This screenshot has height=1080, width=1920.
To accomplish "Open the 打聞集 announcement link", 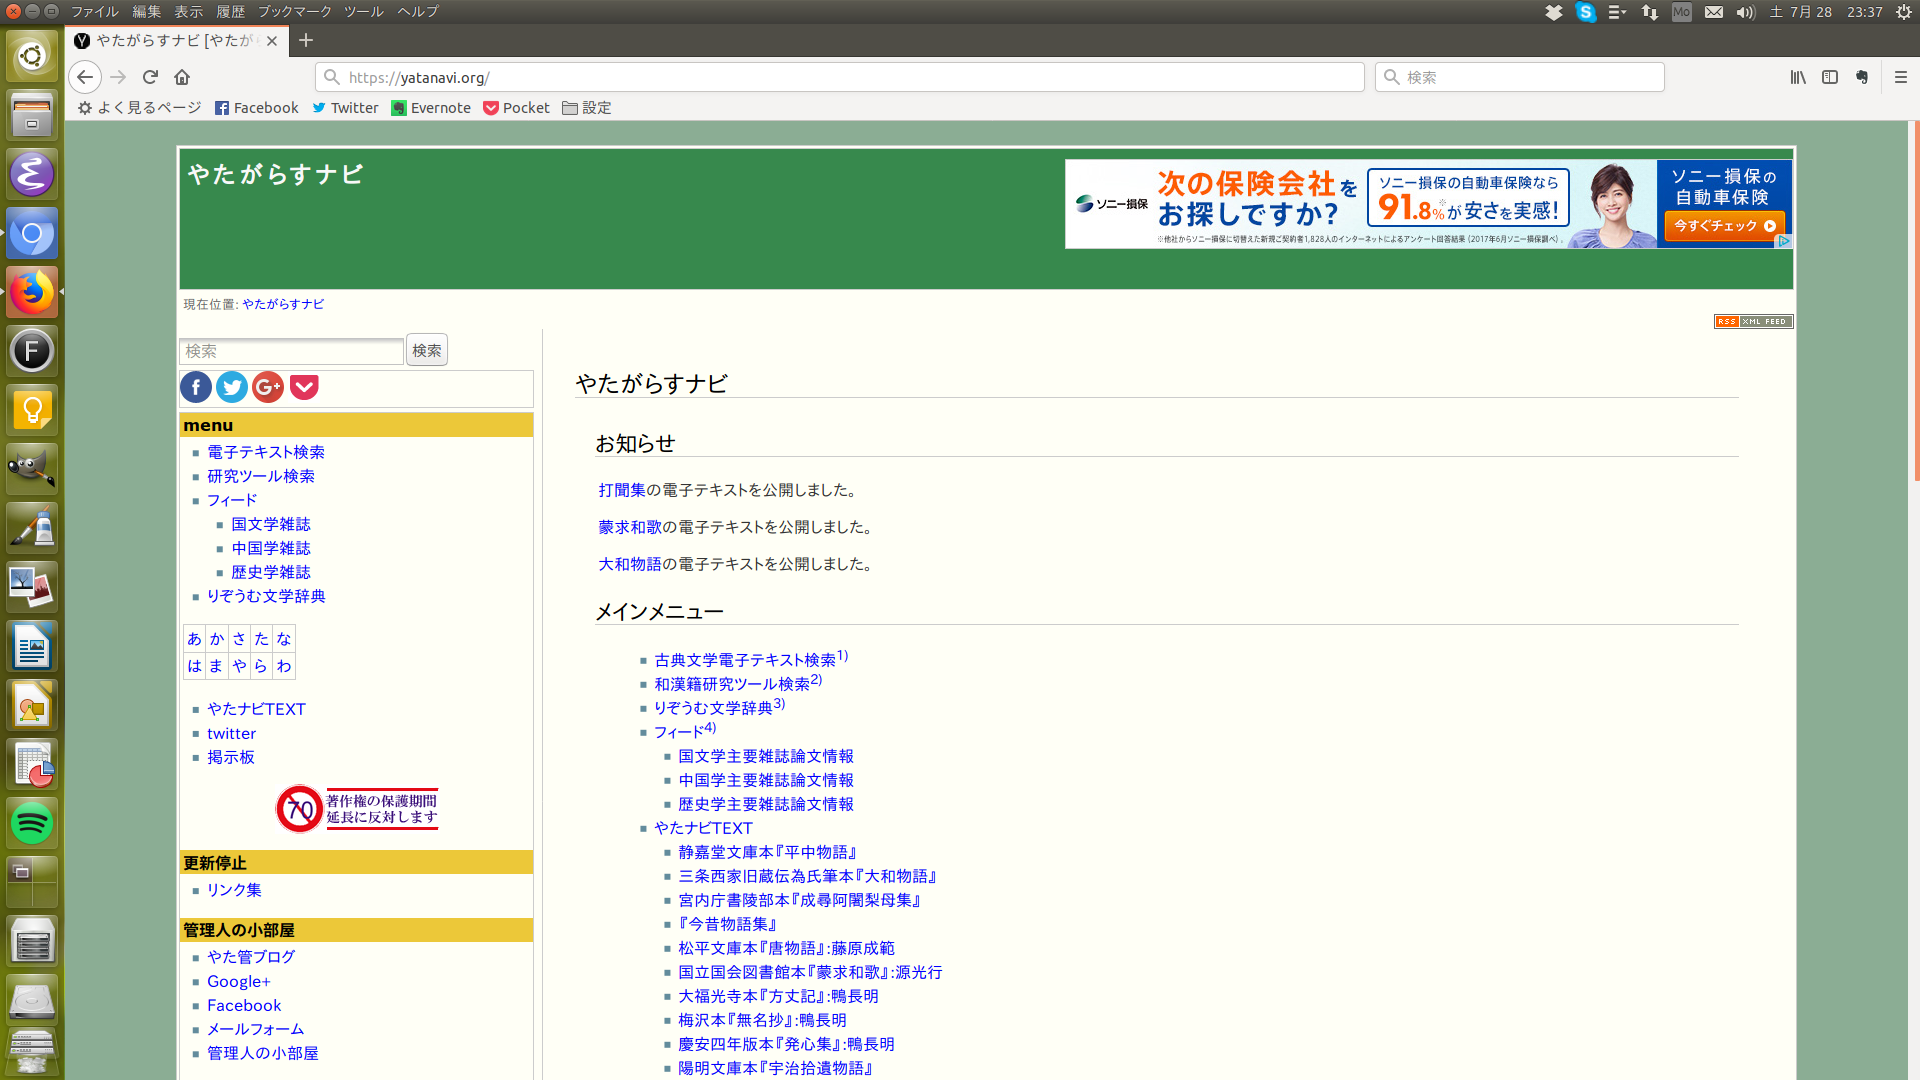I will pos(622,490).
